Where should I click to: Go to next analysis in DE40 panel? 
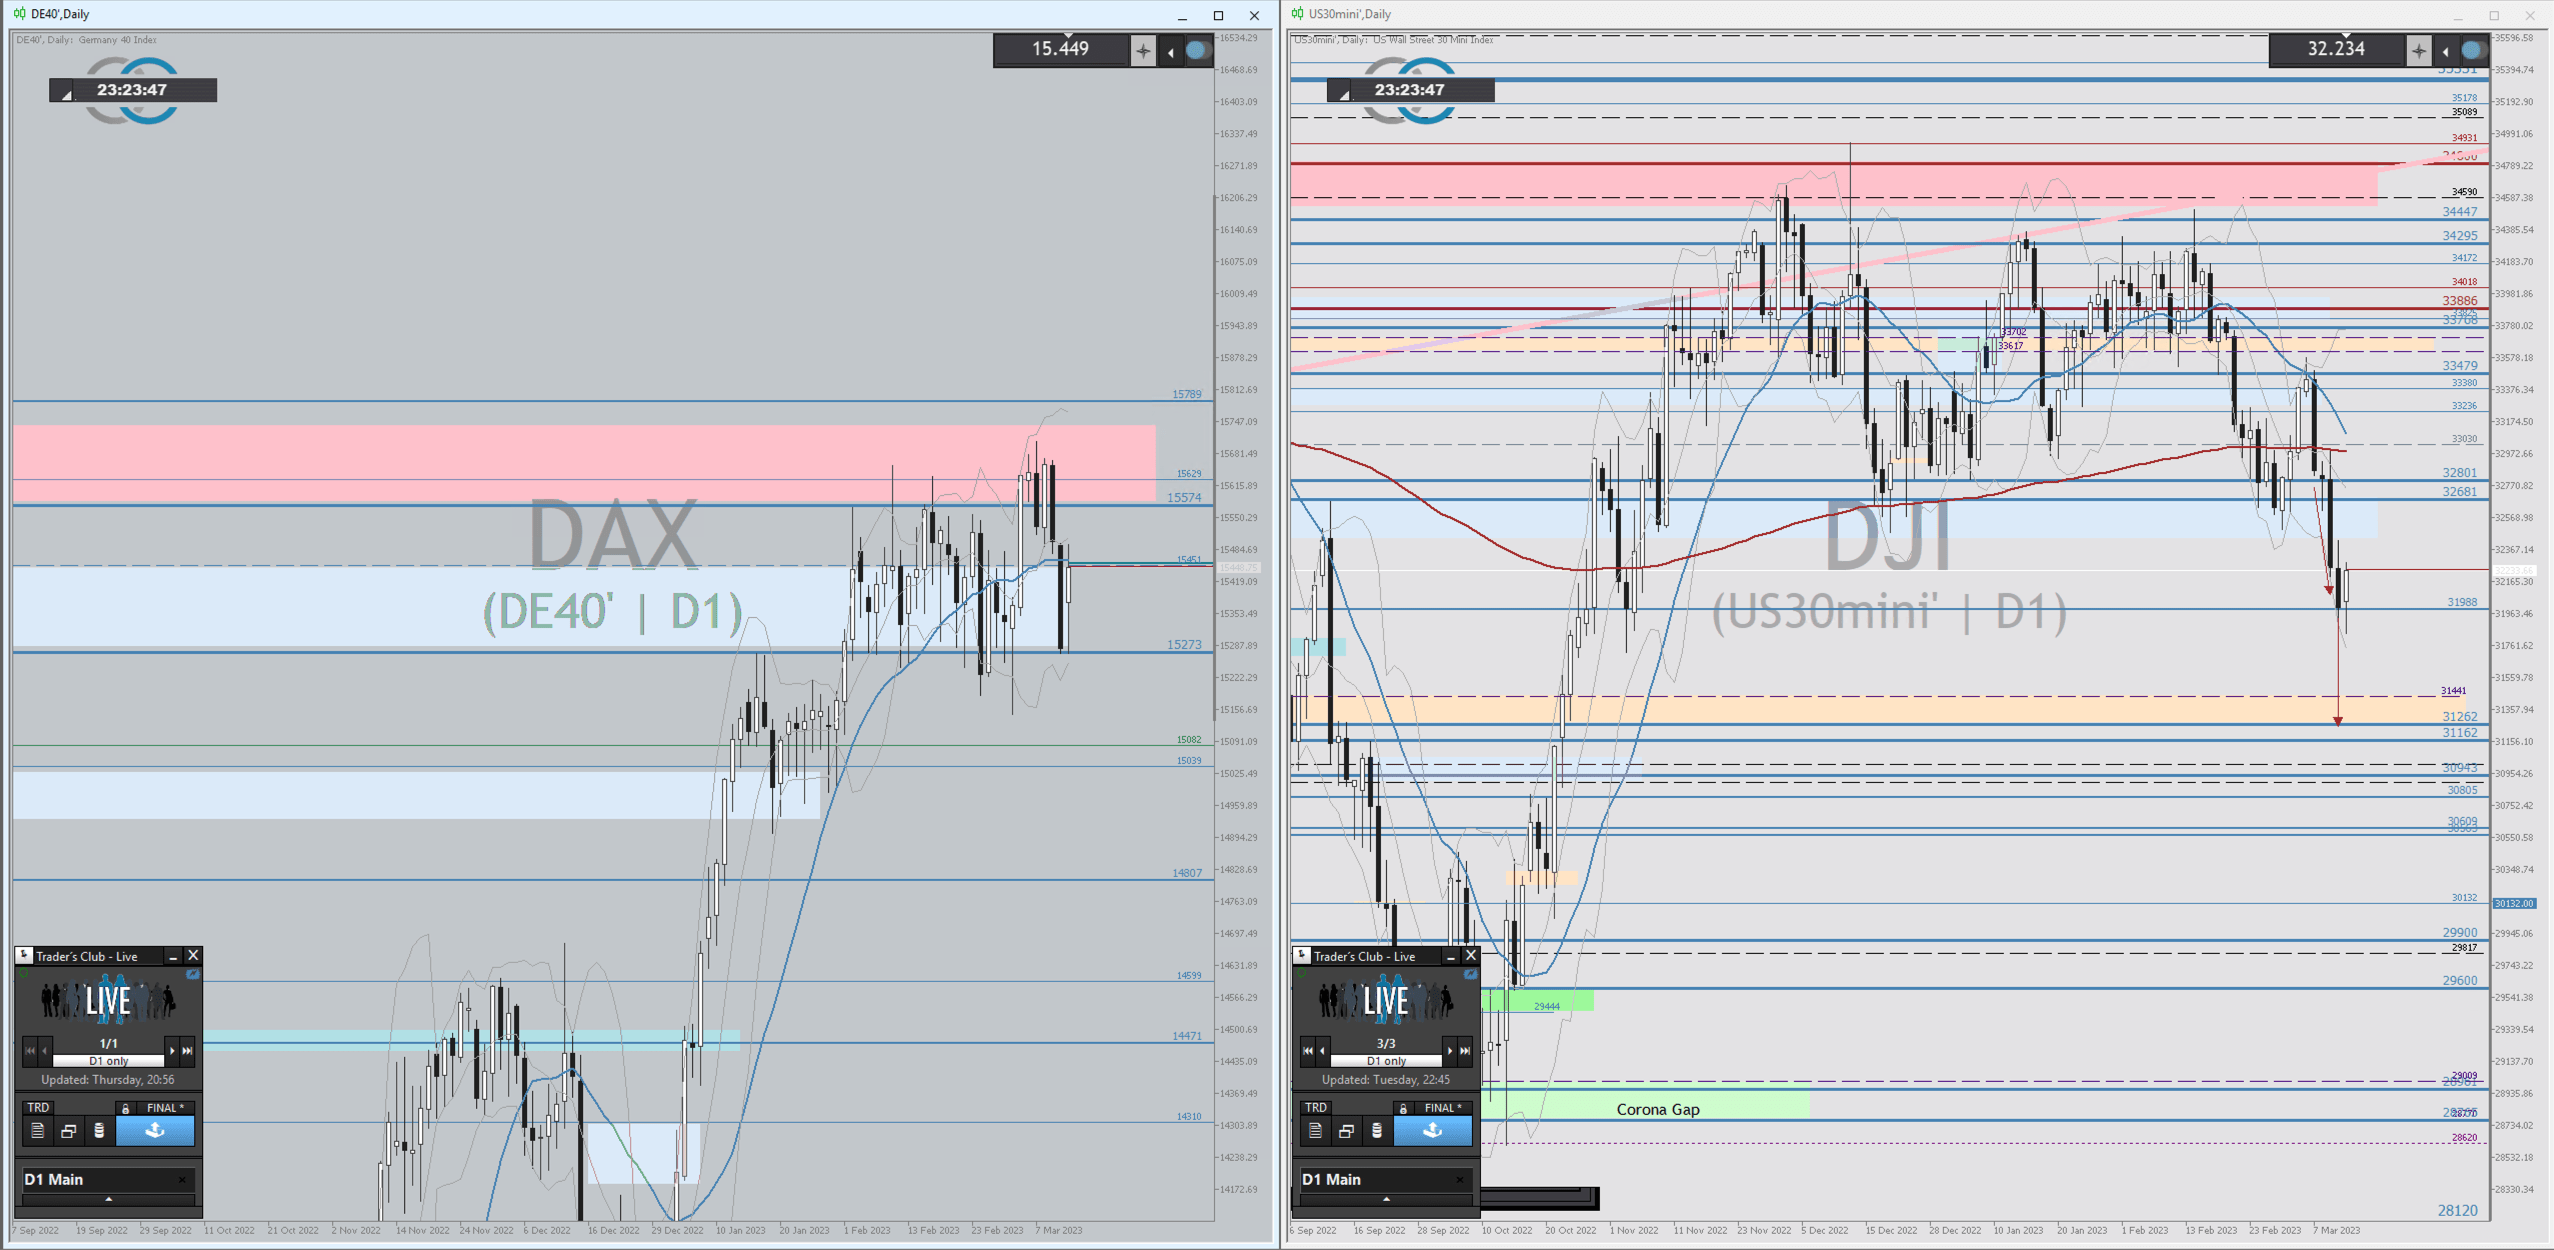click(x=172, y=1051)
